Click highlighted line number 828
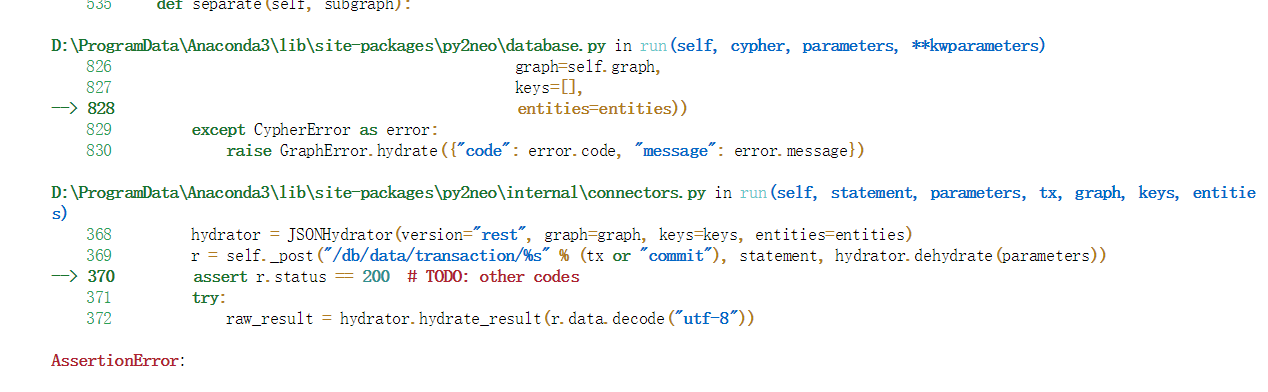Viewport: 1268px width, 392px height. click(101, 109)
